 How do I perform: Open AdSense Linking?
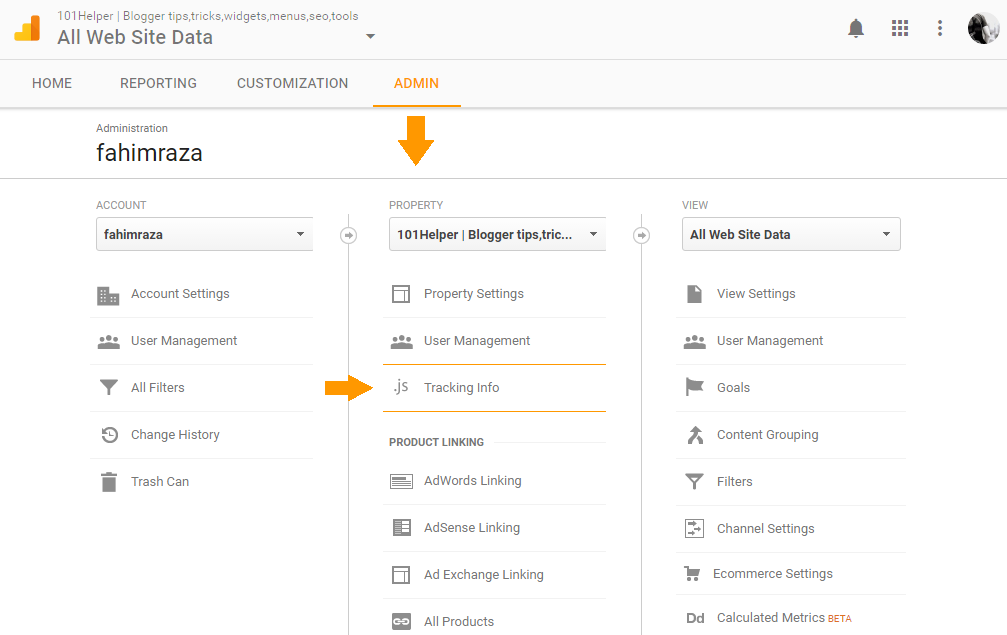472,527
